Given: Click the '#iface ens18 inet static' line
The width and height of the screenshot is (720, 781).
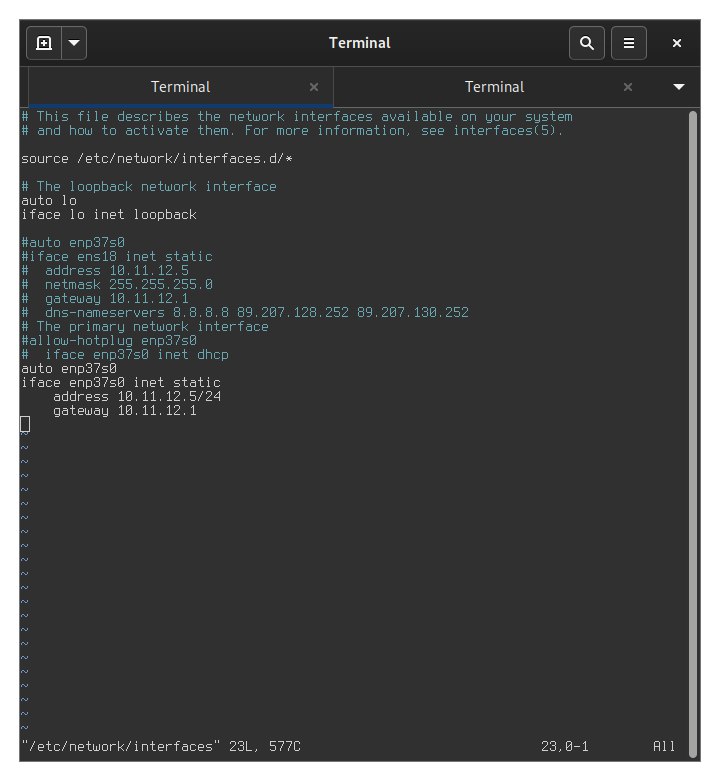Looking at the screenshot, I should click(x=117, y=257).
